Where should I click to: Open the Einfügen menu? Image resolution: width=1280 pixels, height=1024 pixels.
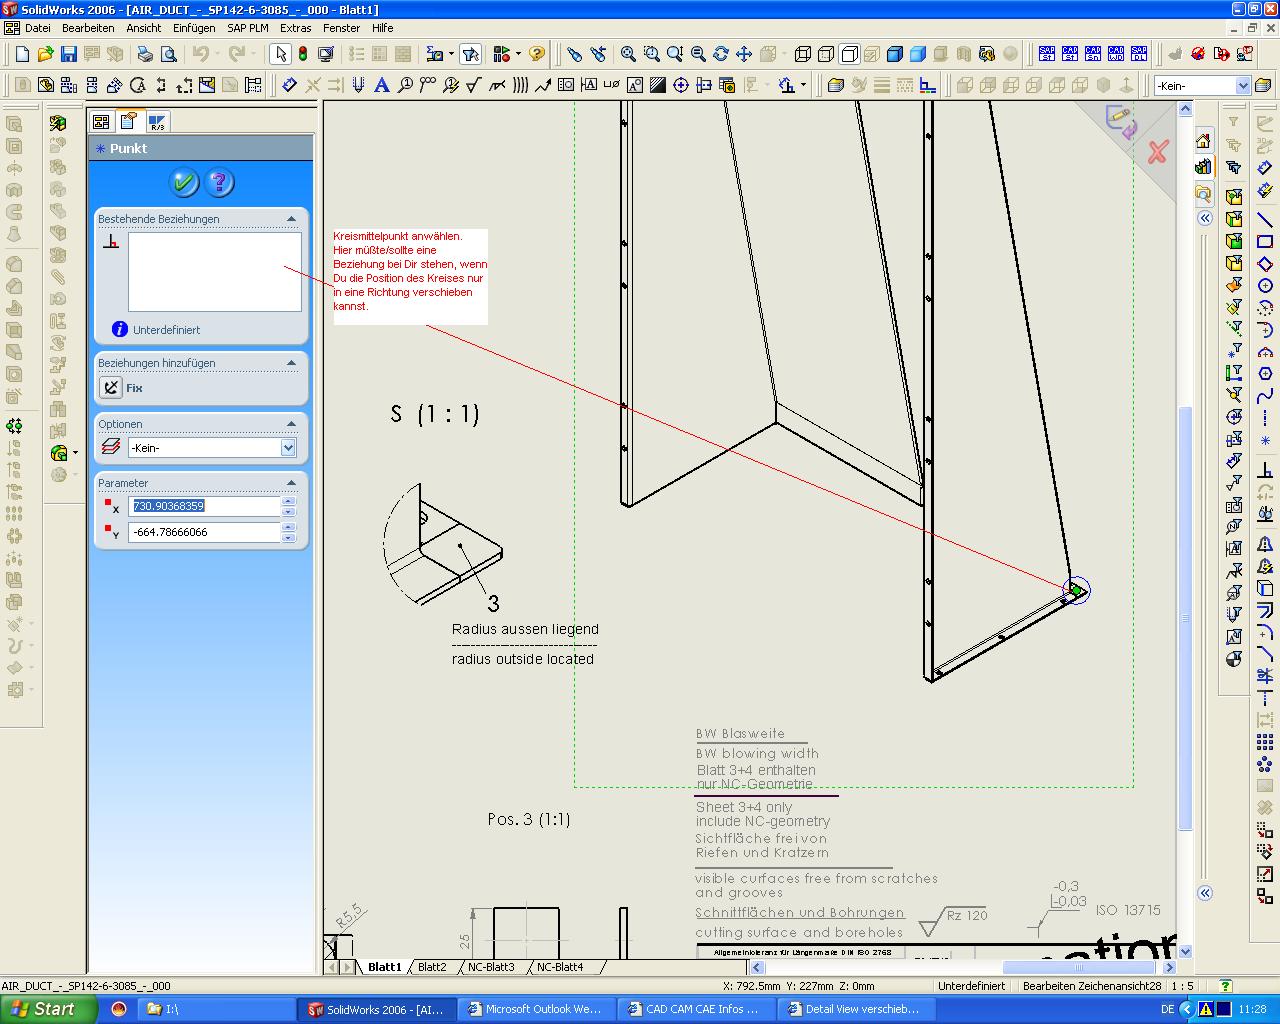coord(193,28)
